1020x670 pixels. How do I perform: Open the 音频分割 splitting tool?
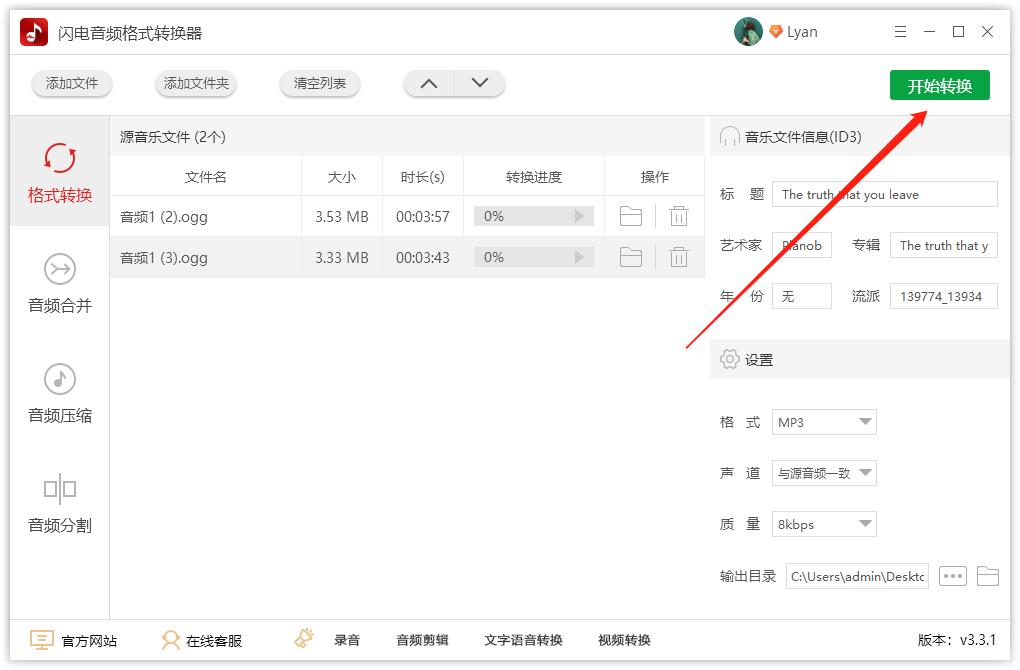click(58, 505)
